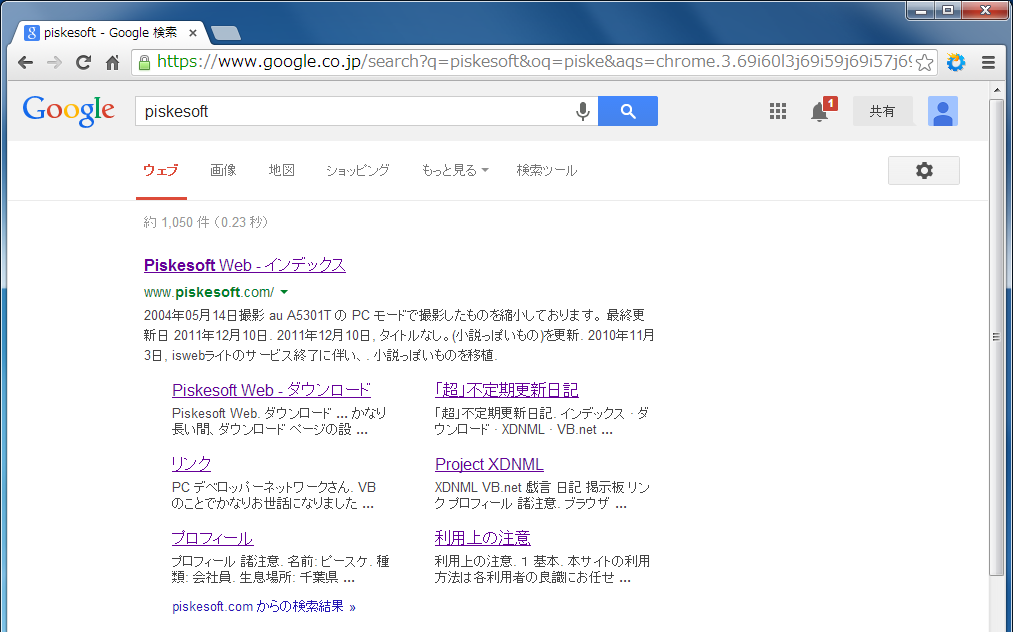1013x632 pixels.
Task: Switch to the 地図 maps tab
Action: pos(282,171)
